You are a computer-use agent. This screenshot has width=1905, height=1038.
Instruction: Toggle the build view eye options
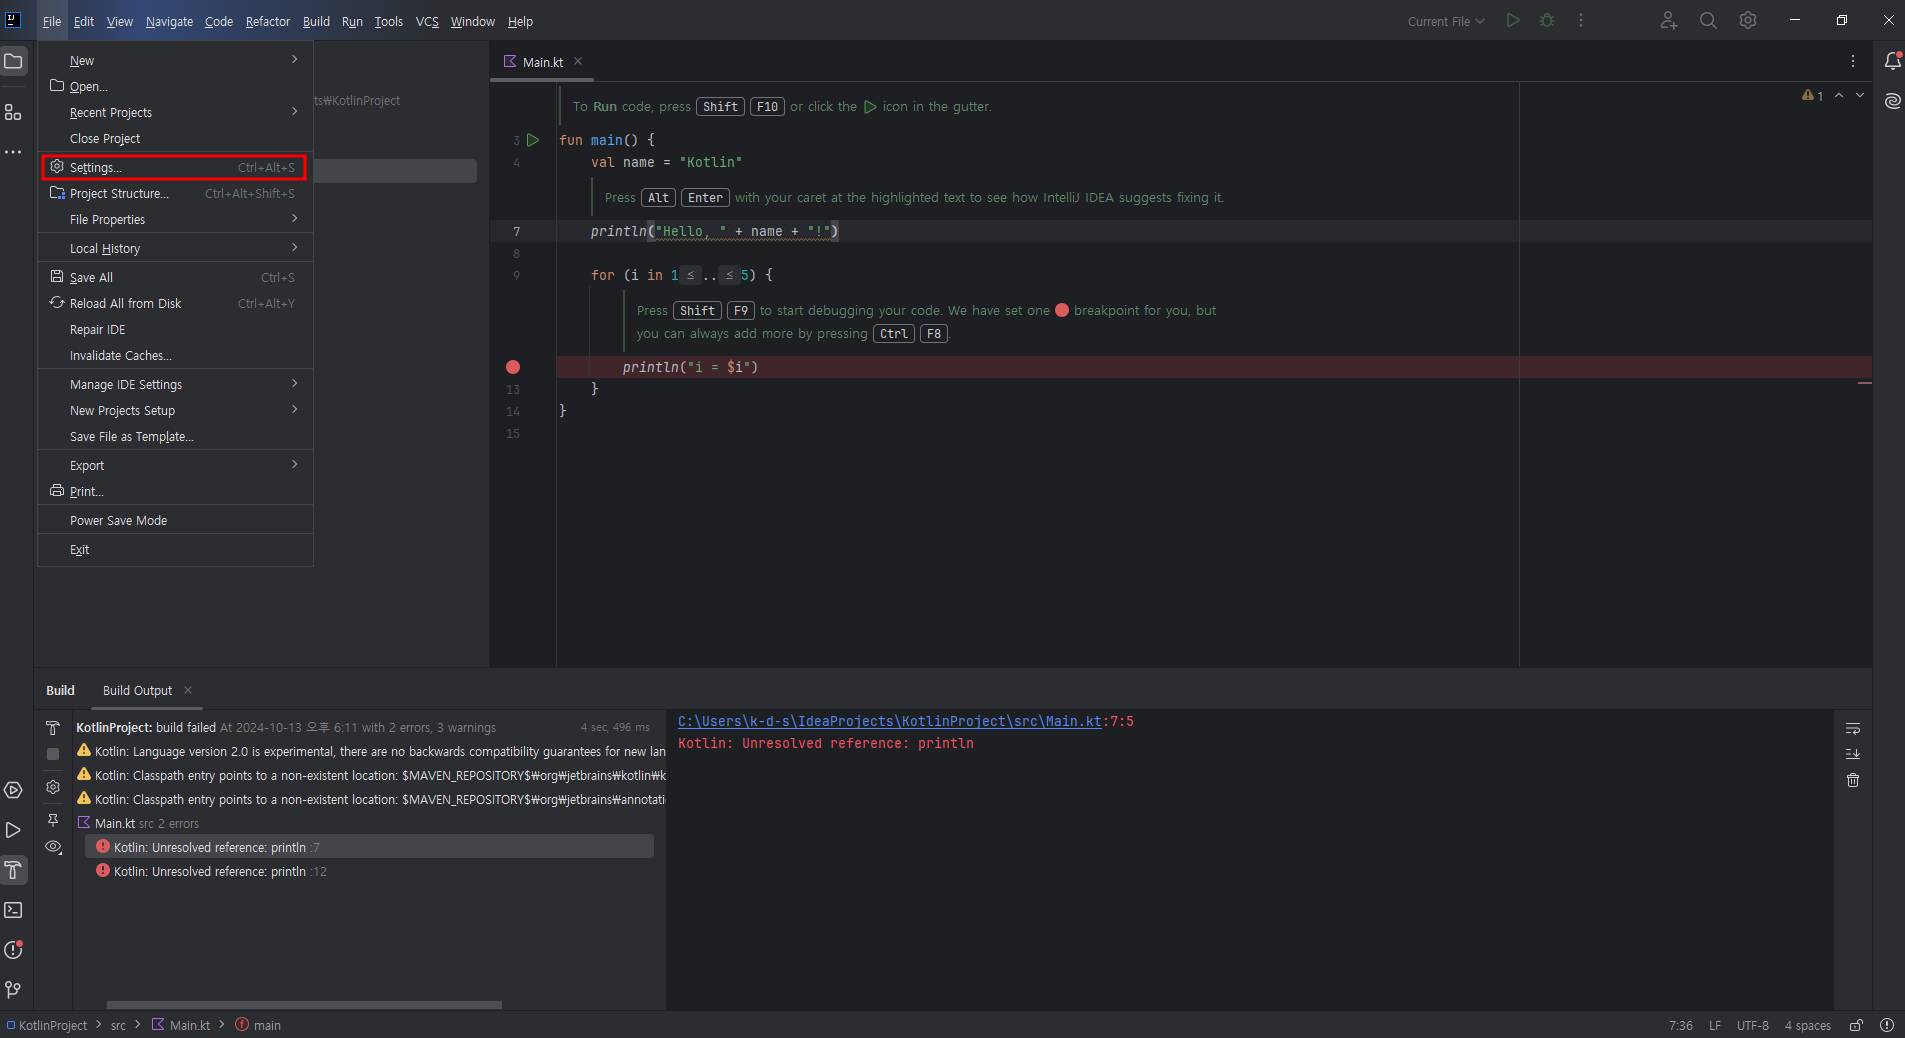click(54, 847)
